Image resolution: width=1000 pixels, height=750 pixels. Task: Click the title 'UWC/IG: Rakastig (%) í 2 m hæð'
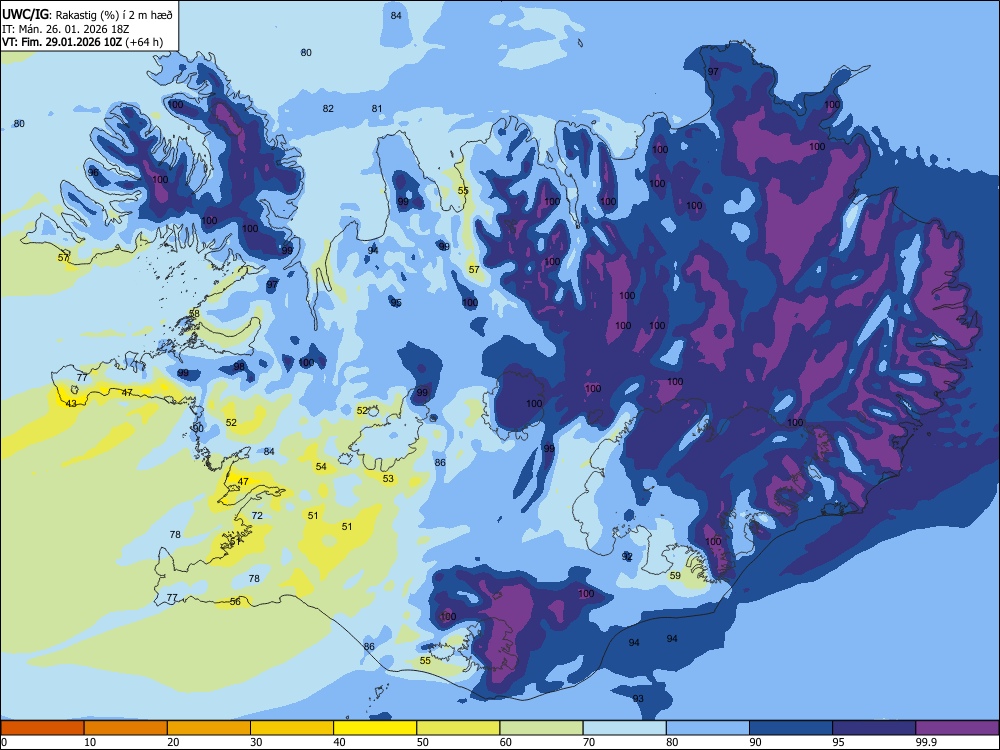[x=87, y=15]
